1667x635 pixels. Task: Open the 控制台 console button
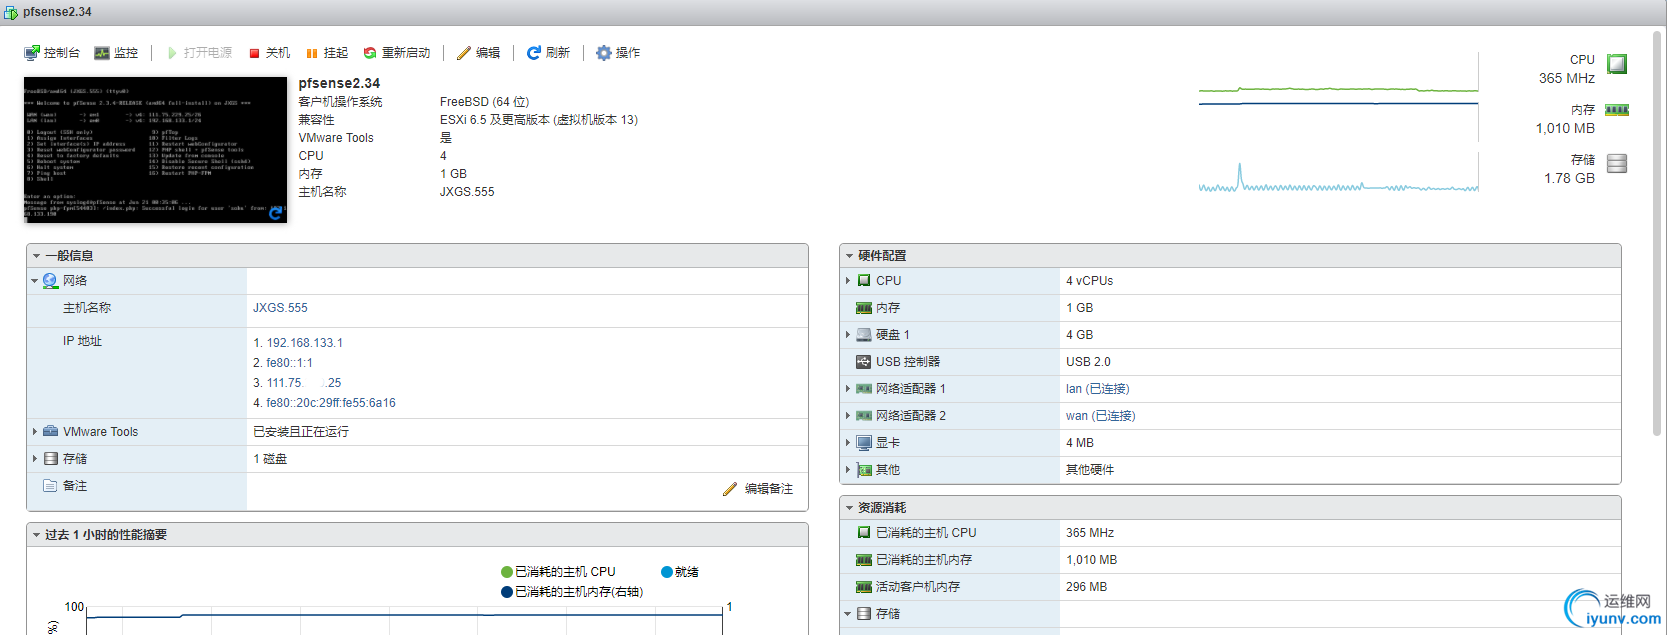[52, 53]
